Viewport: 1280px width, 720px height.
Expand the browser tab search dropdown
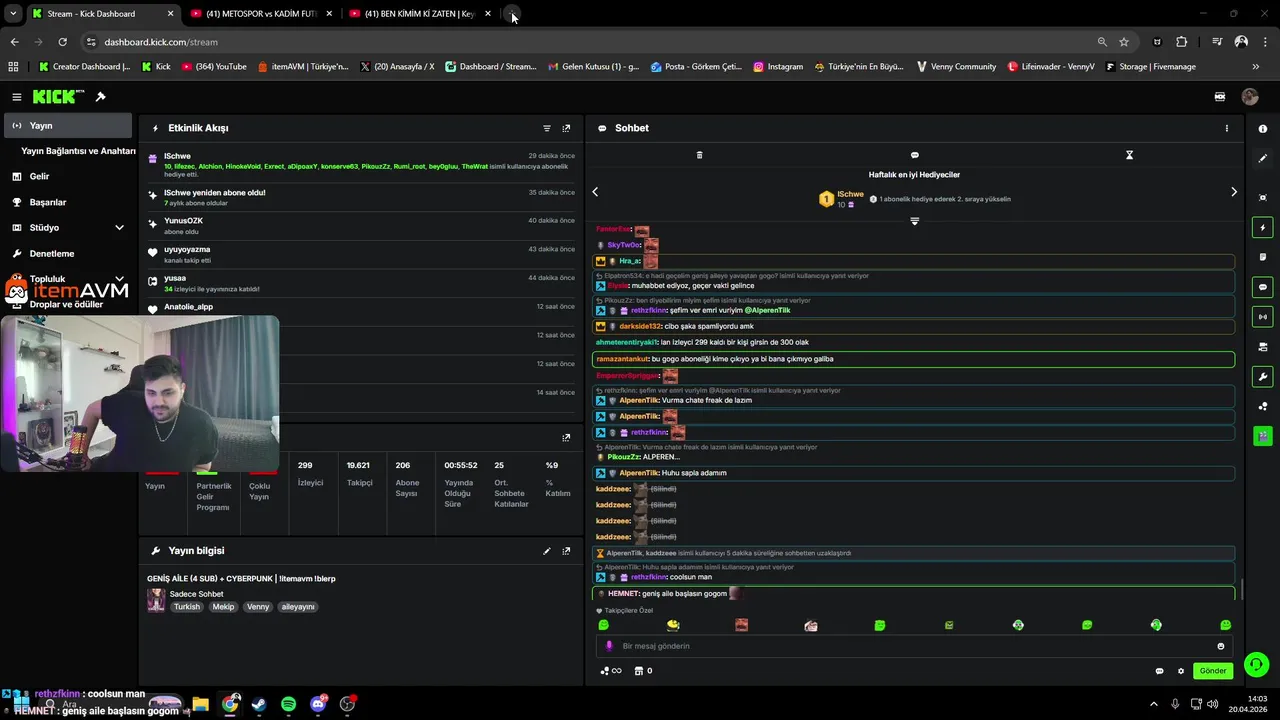(x=13, y=14)
